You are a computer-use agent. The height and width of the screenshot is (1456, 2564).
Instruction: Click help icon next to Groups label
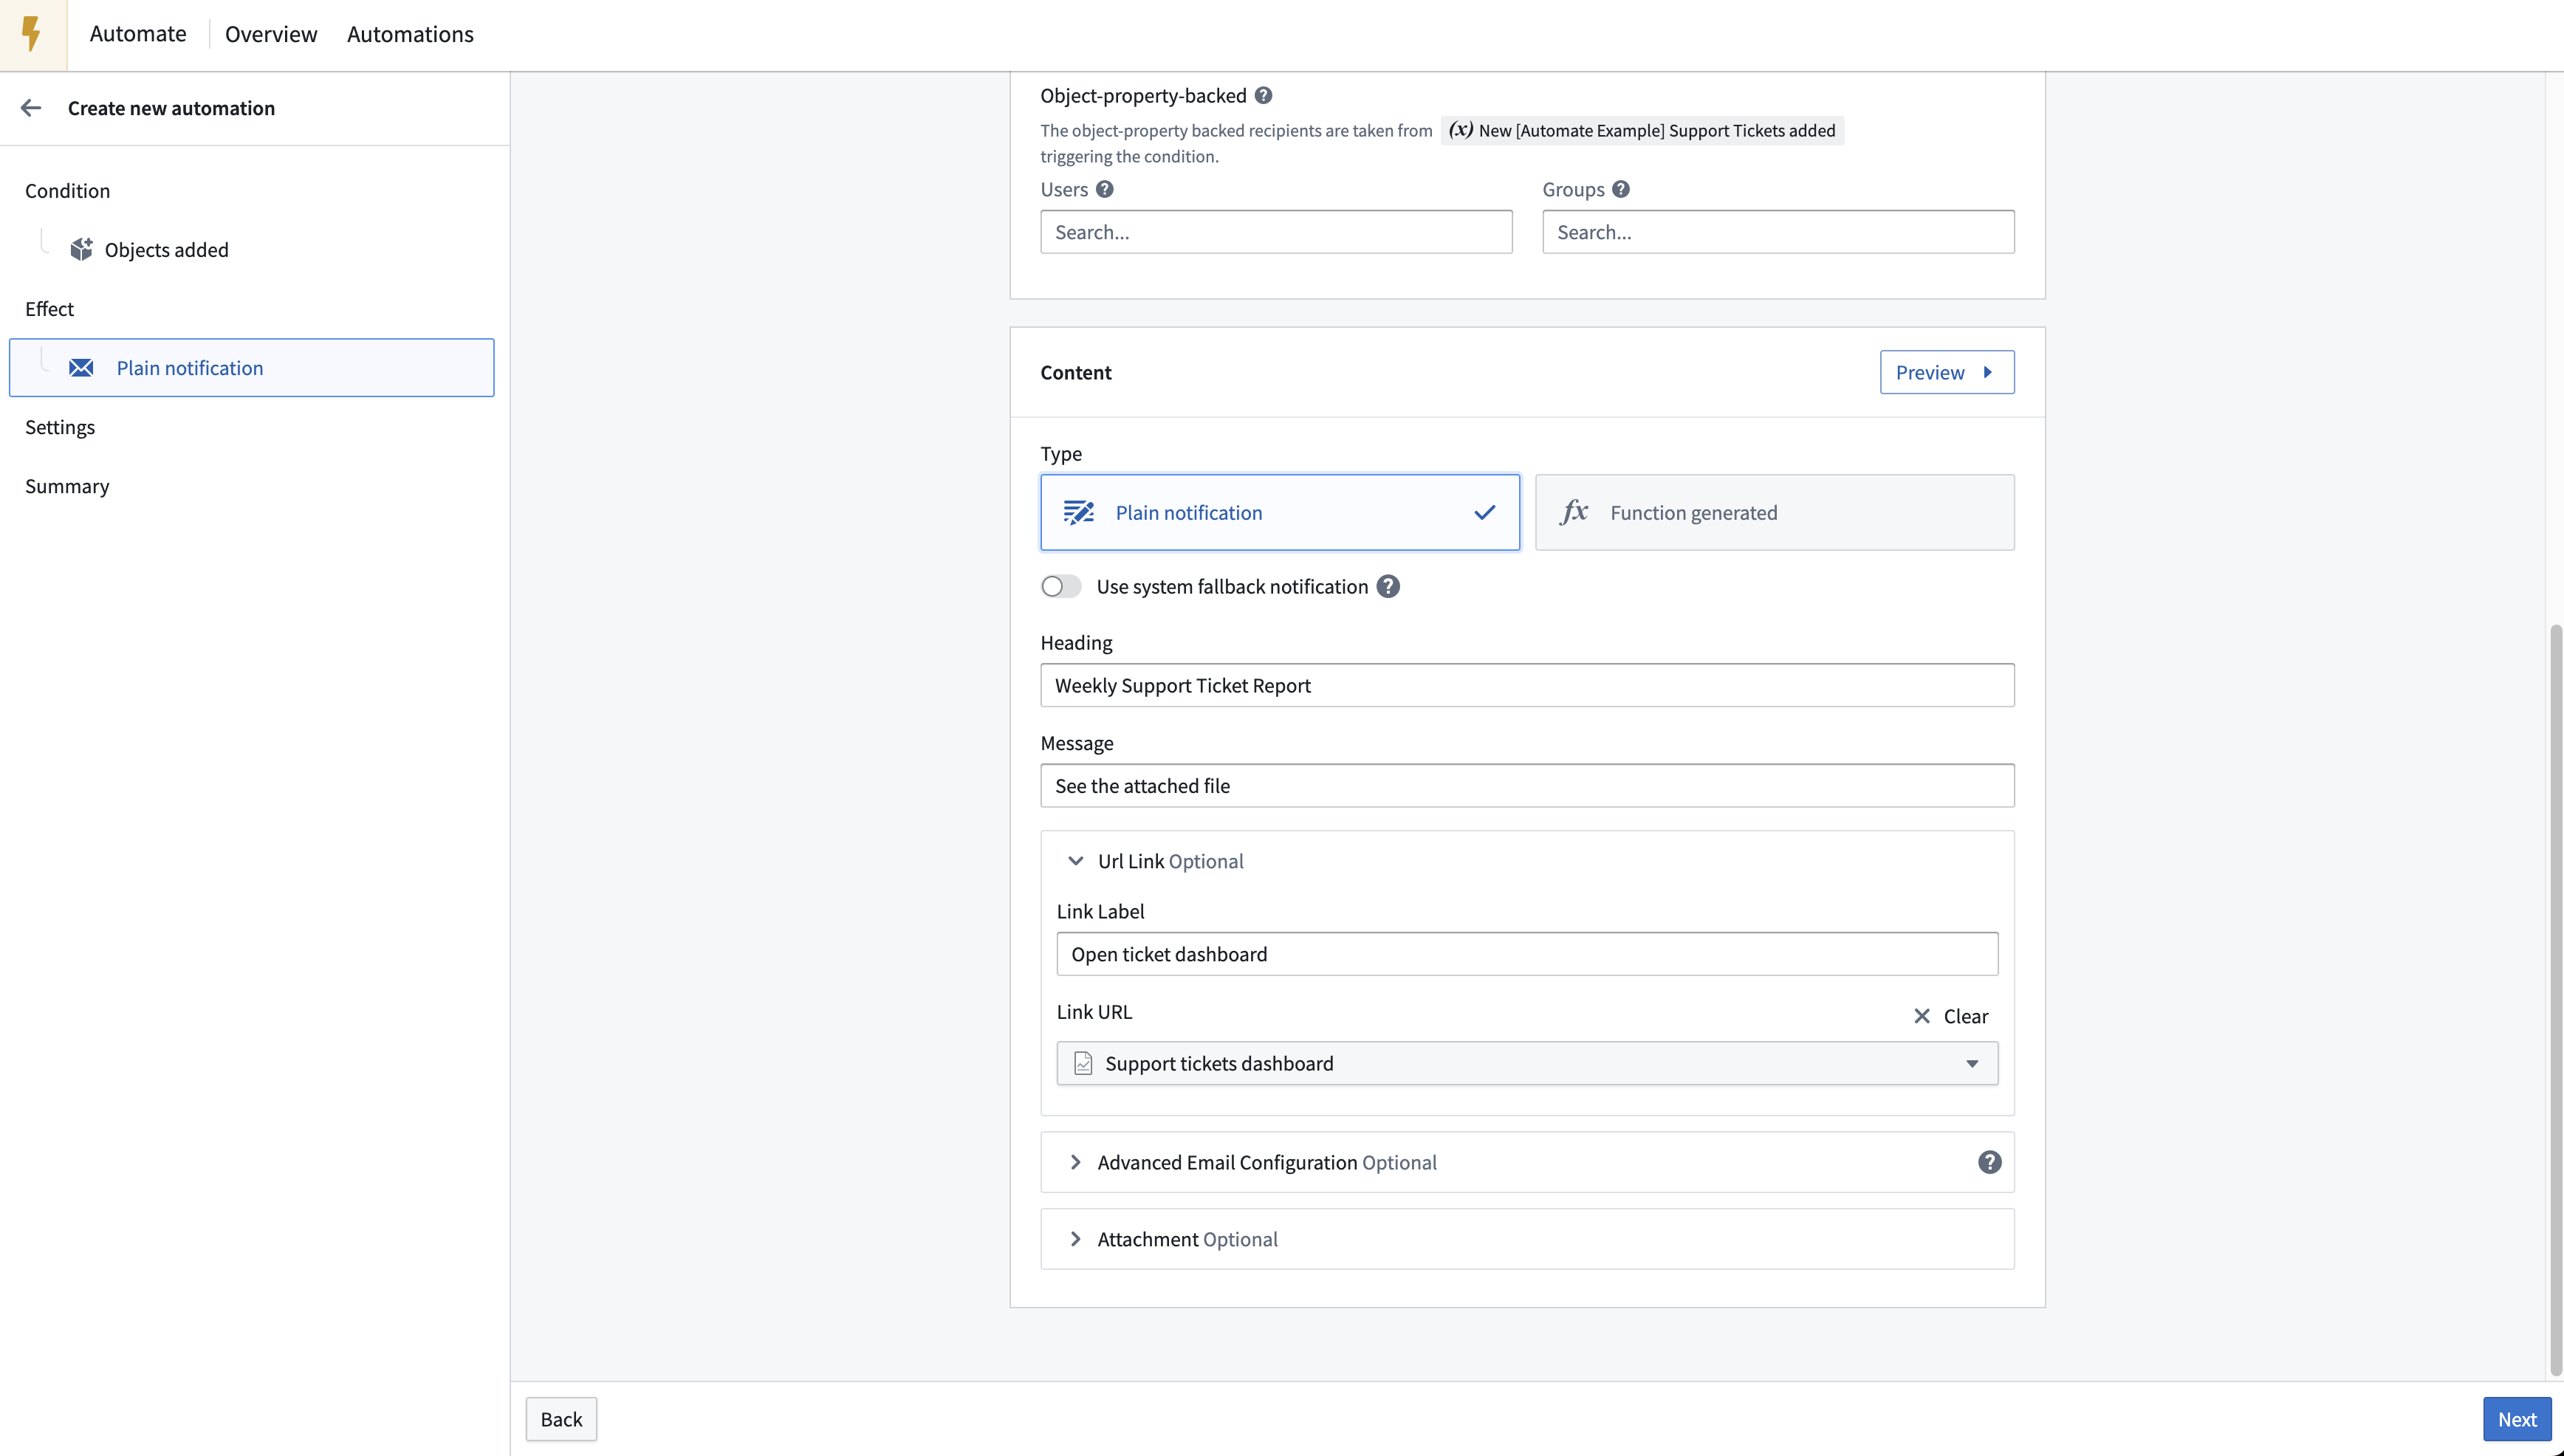pyautogui.click(x=1620, y=189)
